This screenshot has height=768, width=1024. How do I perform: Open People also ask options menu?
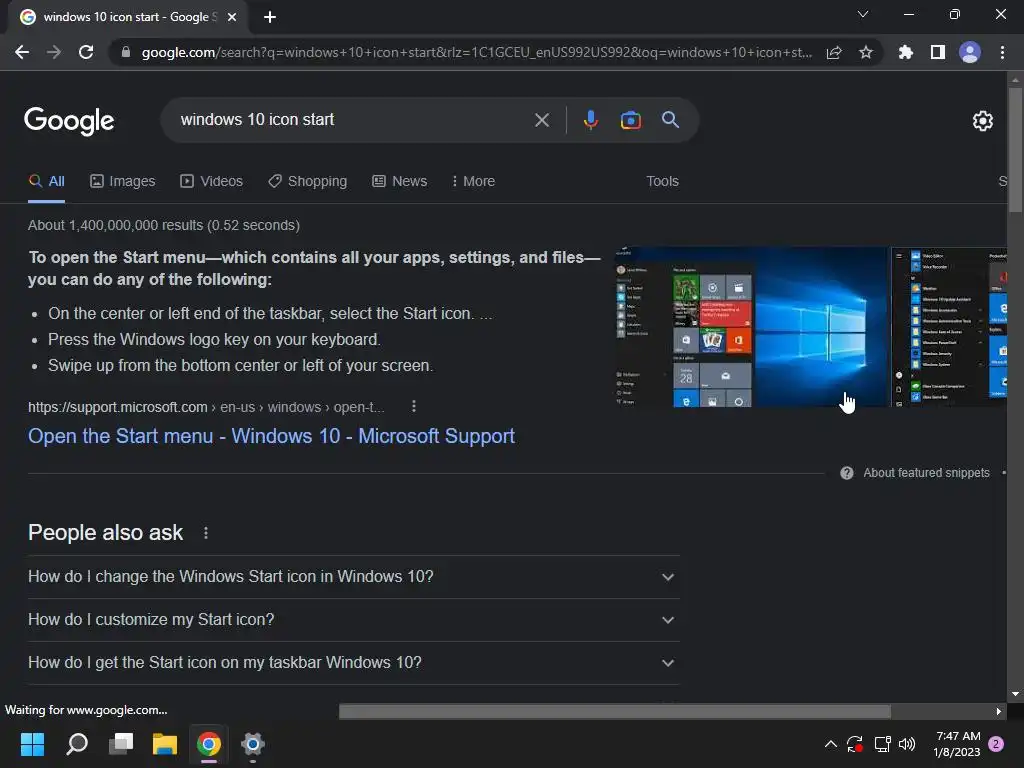[206, 533]
